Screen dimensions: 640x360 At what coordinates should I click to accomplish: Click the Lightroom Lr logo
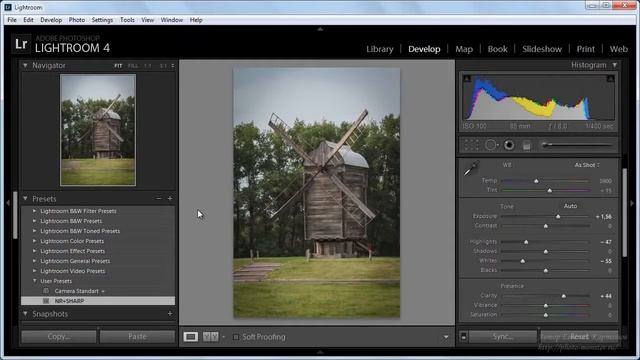(x=21, y=44)
